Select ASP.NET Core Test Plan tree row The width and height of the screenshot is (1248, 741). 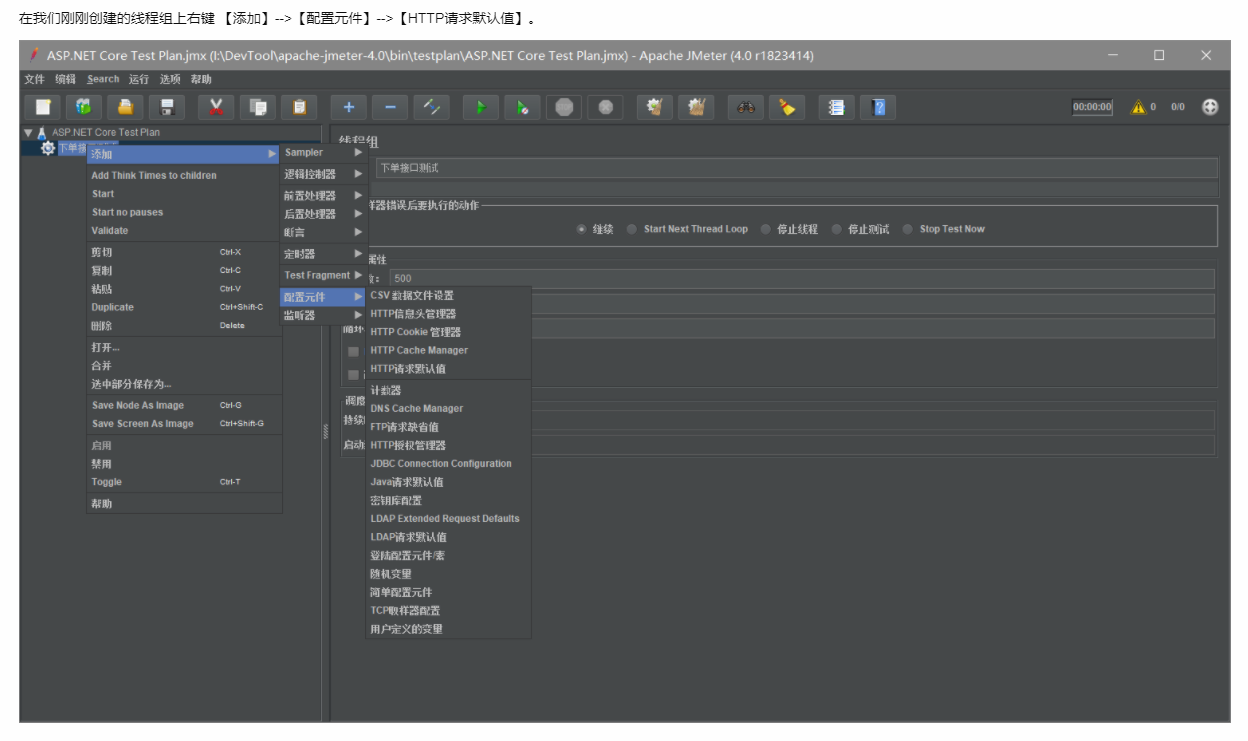106,132
